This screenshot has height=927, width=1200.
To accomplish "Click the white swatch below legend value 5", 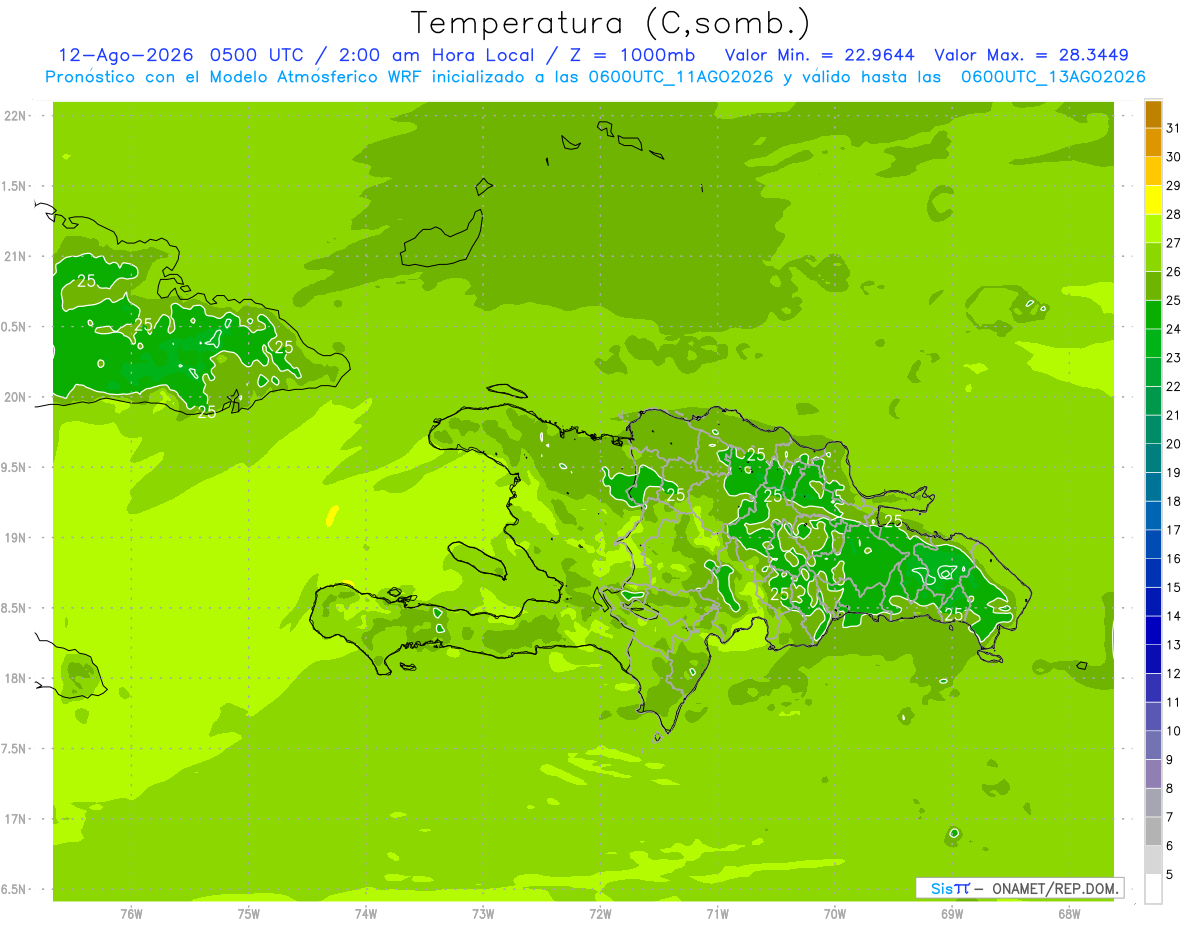I will click(x=1153, y=889).
